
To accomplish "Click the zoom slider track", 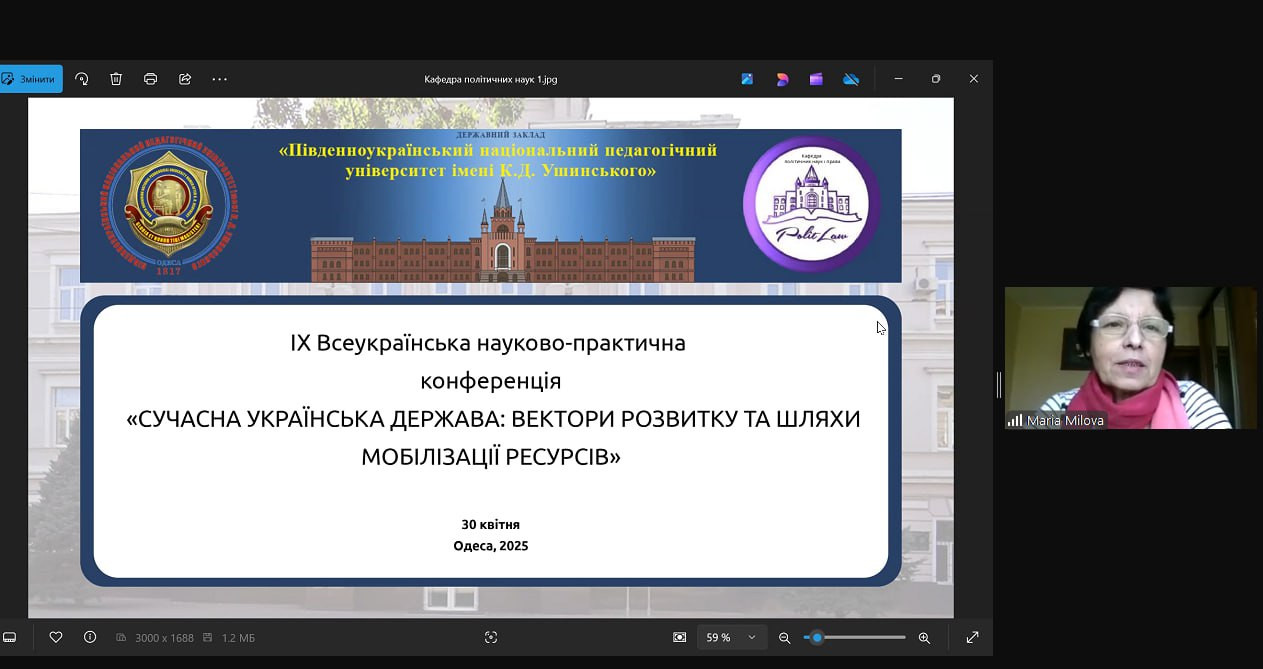I will [860, 637].
